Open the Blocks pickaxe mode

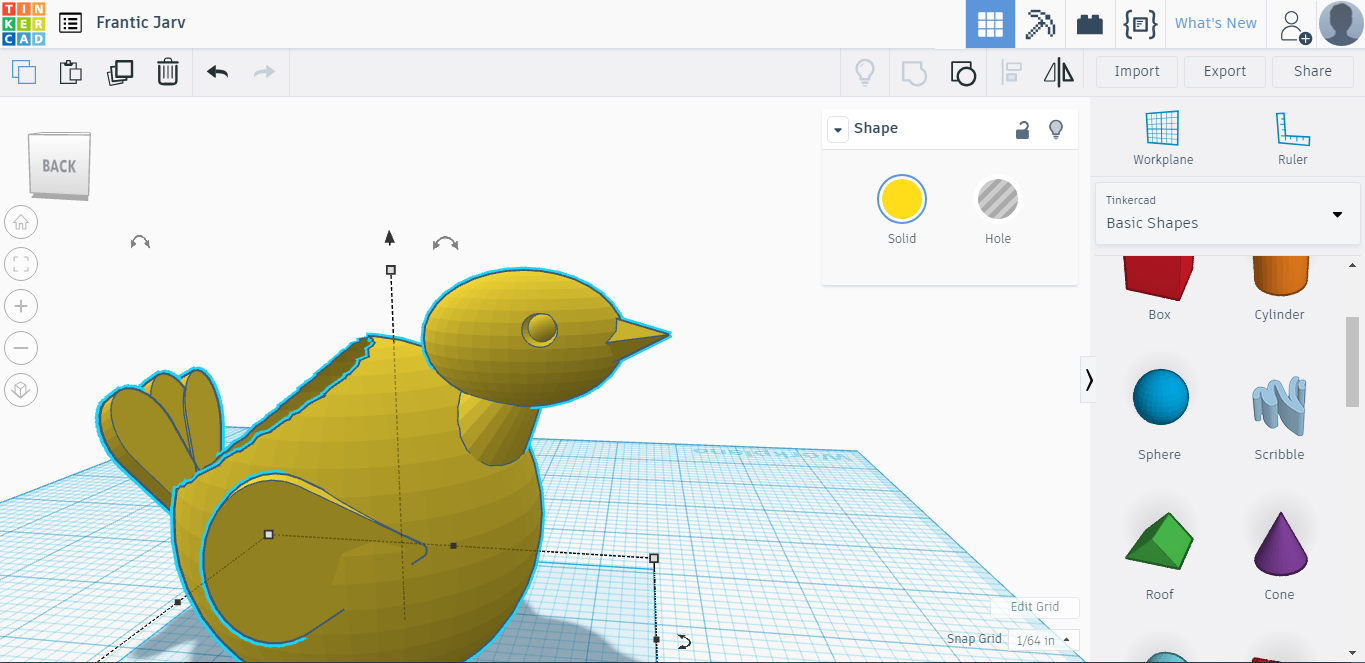tap(1040, 24)
